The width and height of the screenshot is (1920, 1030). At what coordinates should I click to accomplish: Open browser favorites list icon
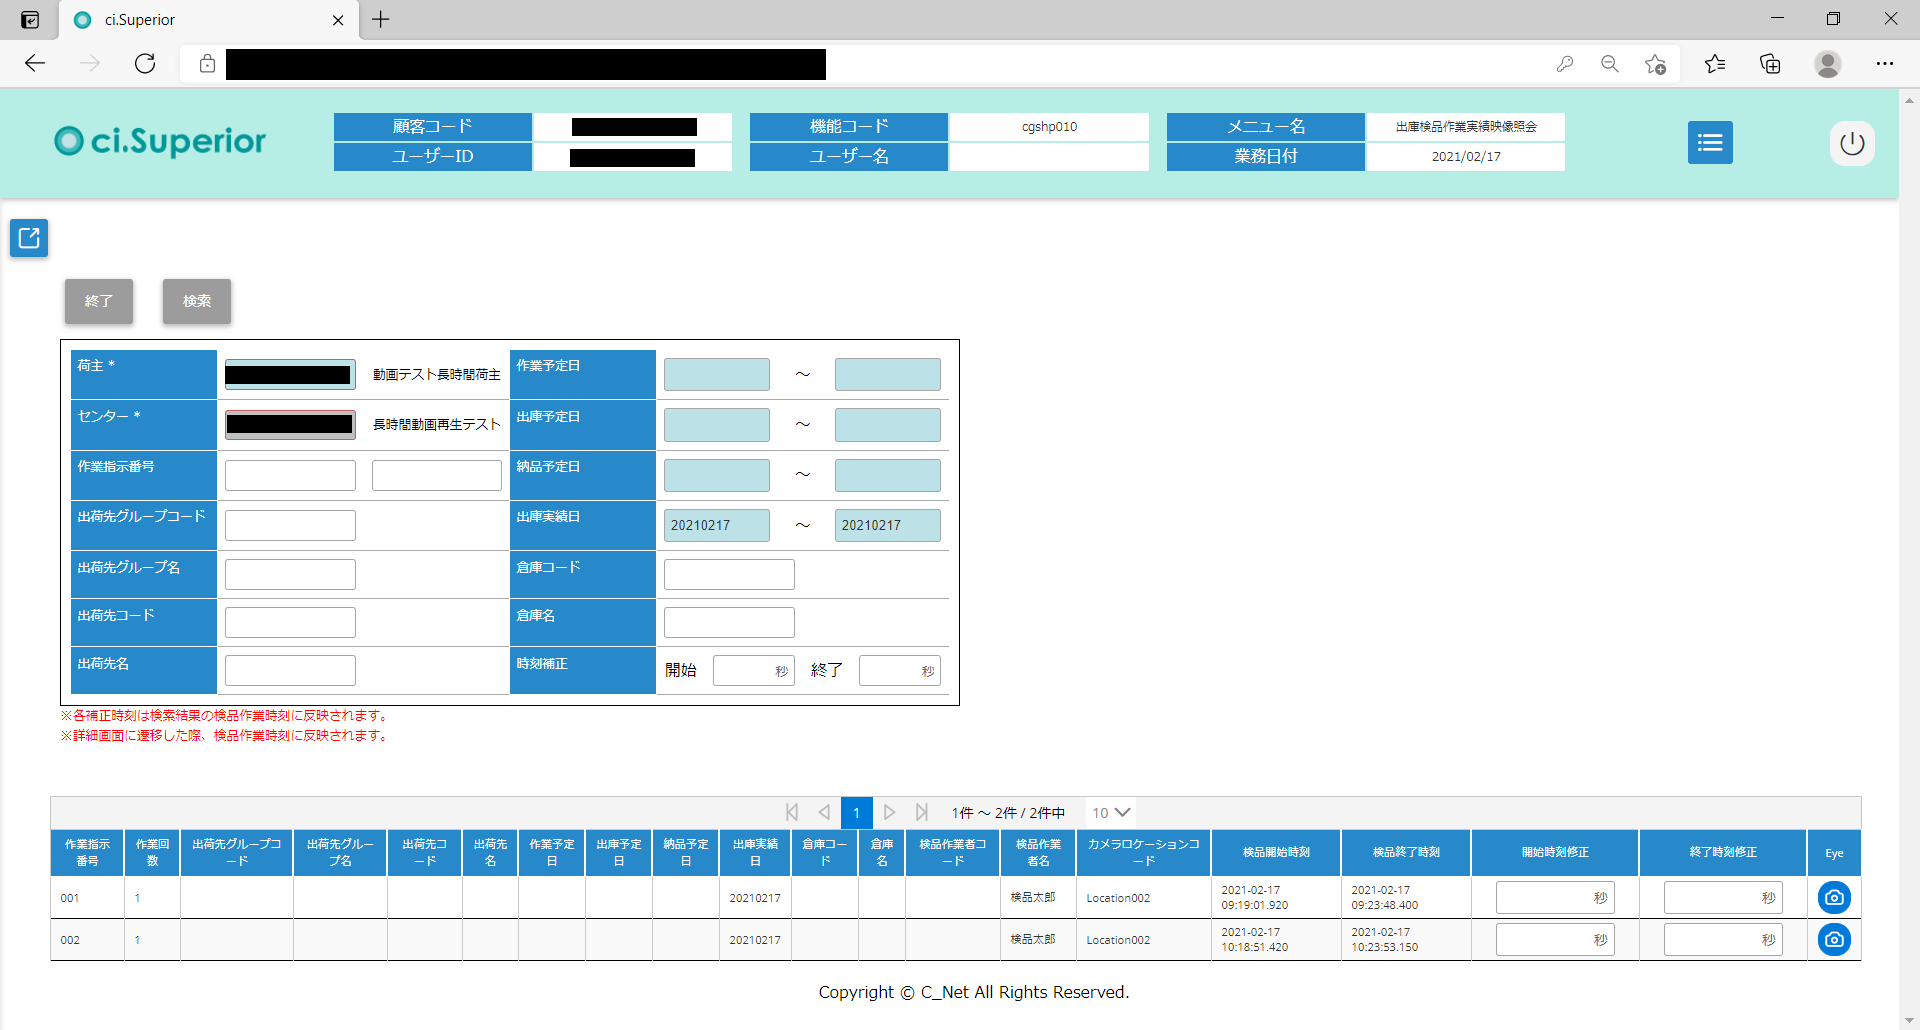[1715, 64]
